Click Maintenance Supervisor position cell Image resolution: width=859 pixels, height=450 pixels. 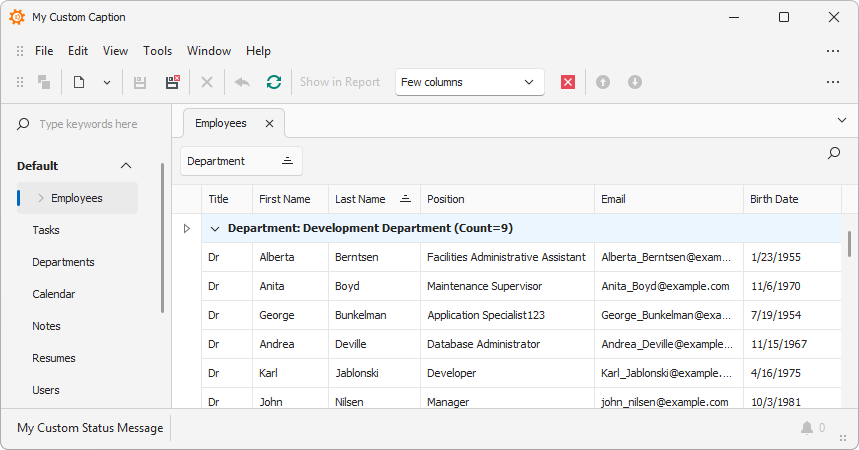[507, 286]
